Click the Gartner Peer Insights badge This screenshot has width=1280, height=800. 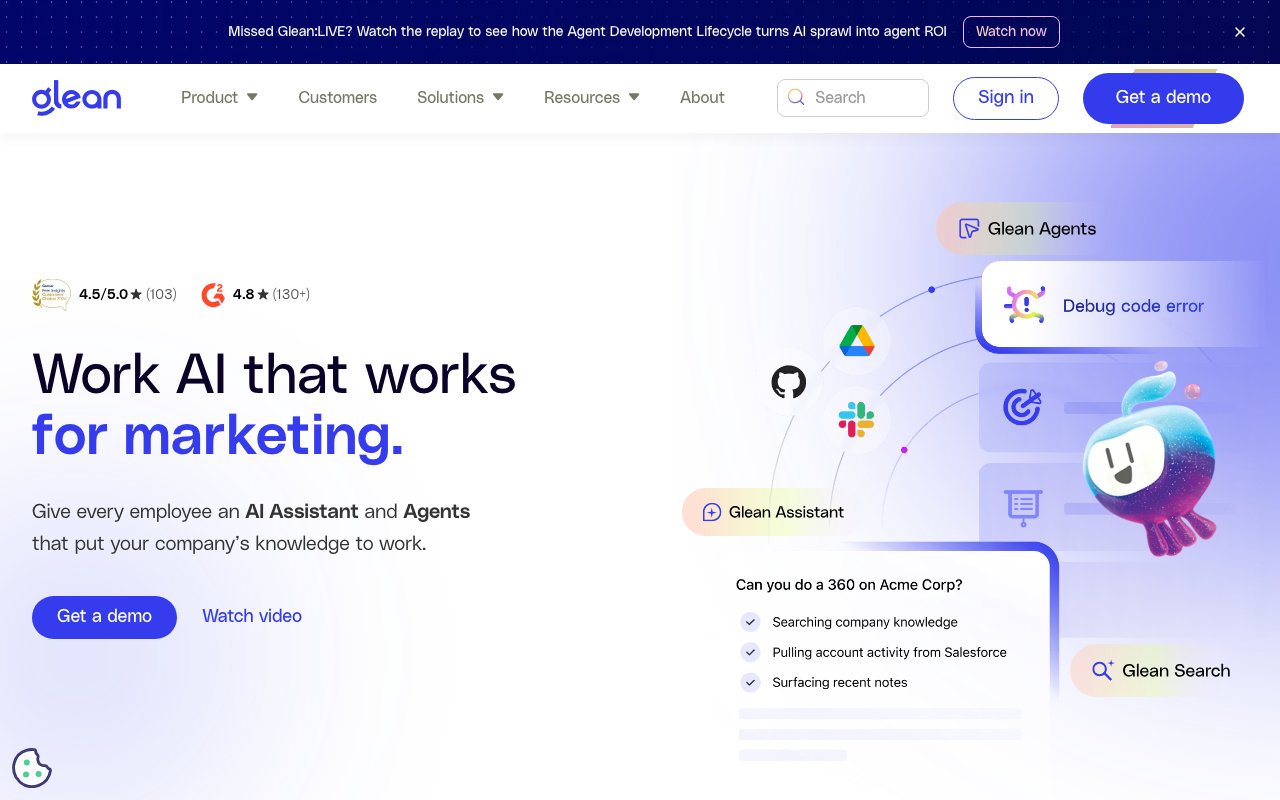point(51,294)
